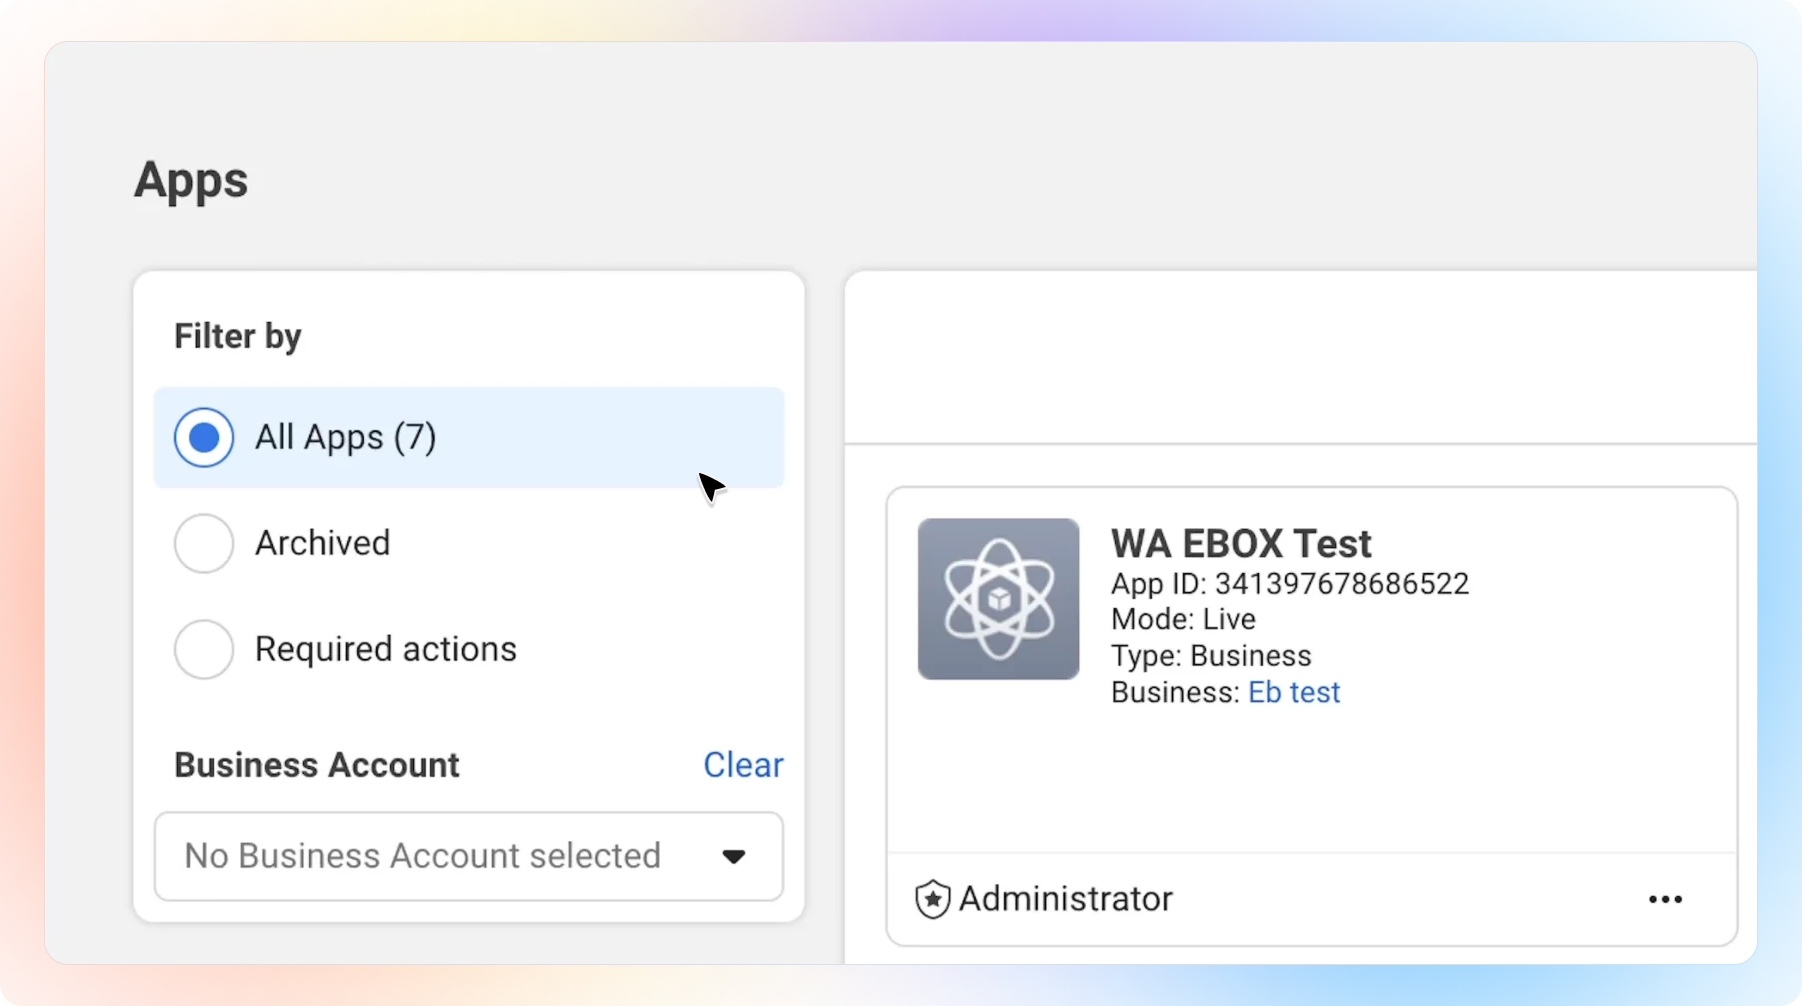Choose the Required actions radio button
This screenshot has height=1006, width=1802.
point(204,649)
